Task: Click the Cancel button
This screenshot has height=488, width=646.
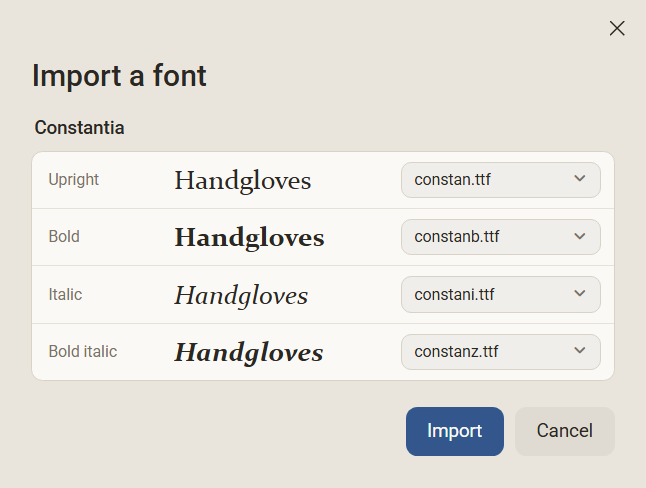Action: [x=564, y=431]
